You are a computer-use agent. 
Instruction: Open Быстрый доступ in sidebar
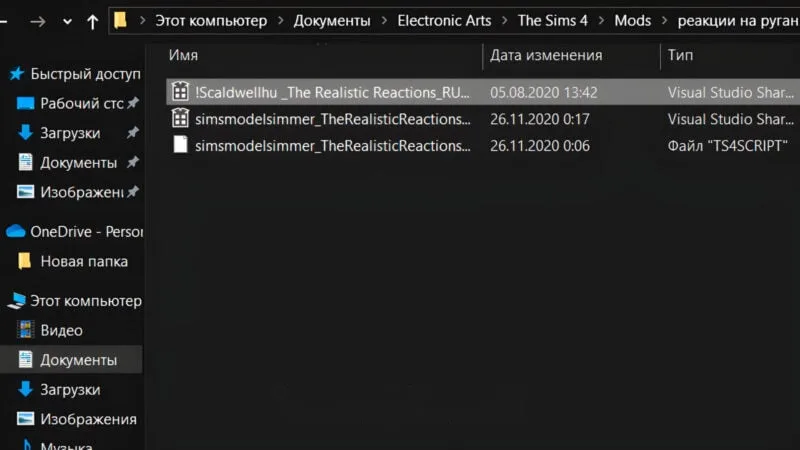click(x=85, y=74)
